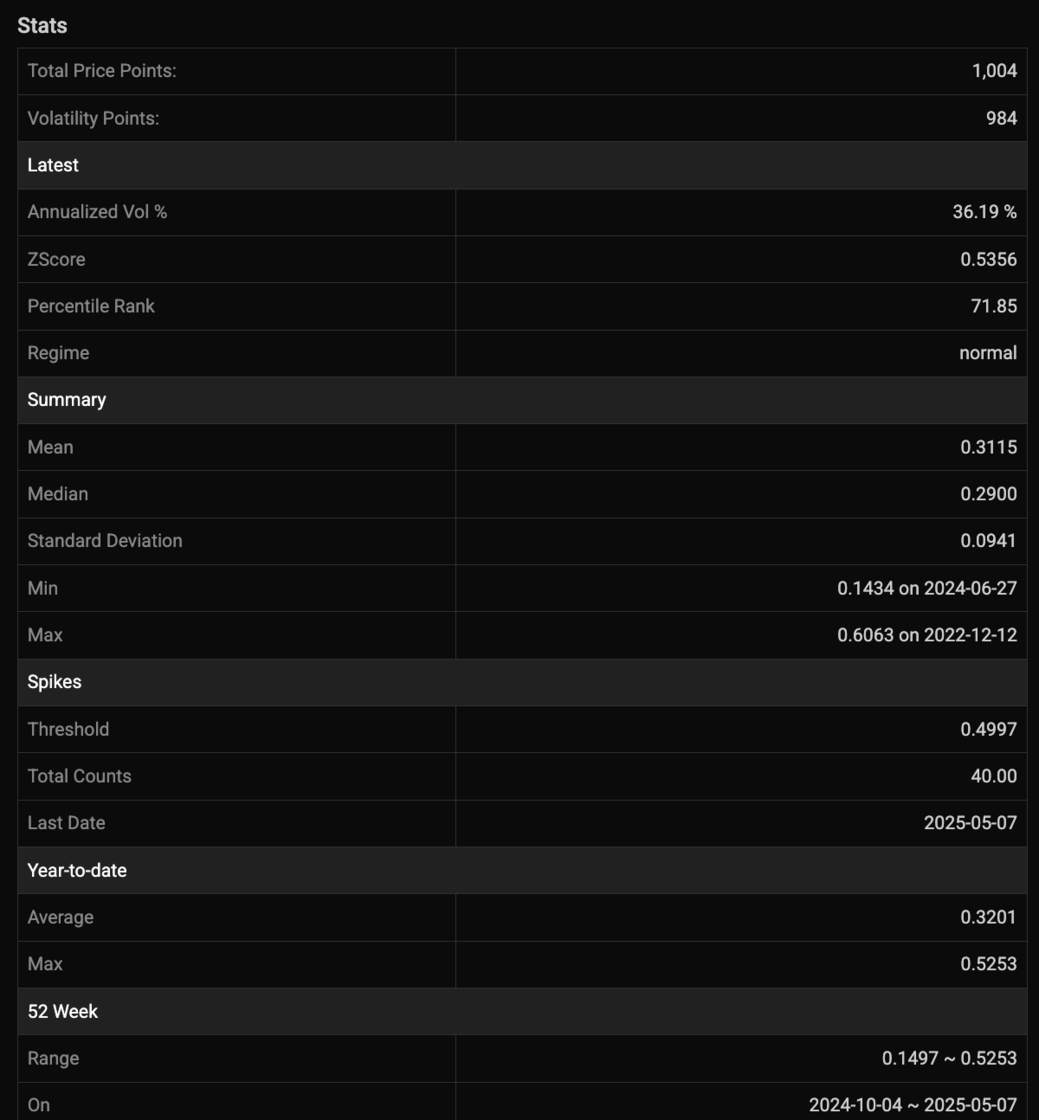
Task: Click the Min value dated 2024-06-27
Action: click(927, 588)
